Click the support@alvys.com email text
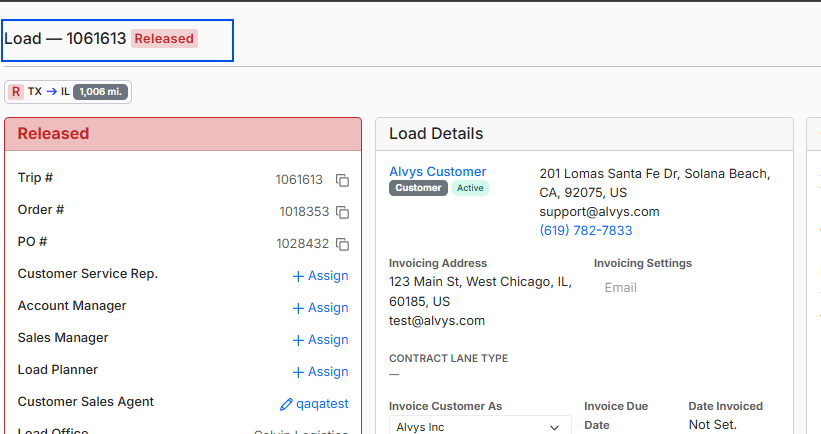The width and height of the screenshot is (821, 434). click(x=600, y=212)
